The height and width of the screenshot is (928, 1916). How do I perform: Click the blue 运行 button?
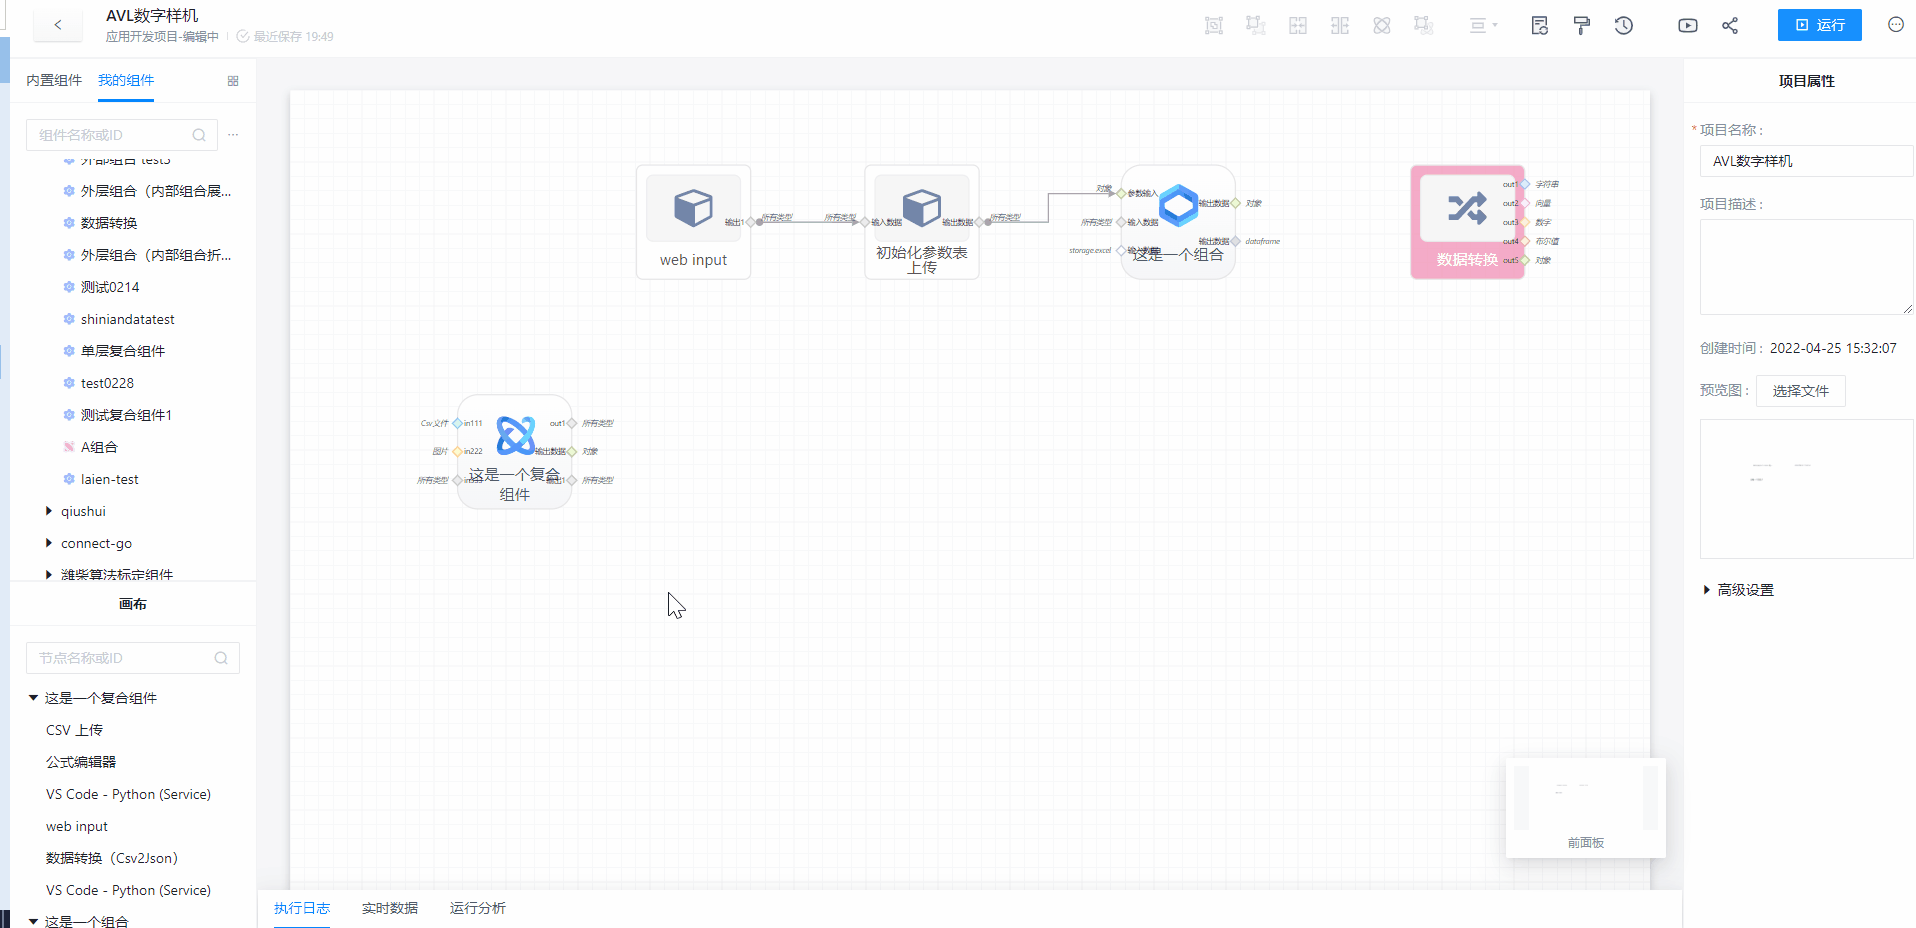1819,25
